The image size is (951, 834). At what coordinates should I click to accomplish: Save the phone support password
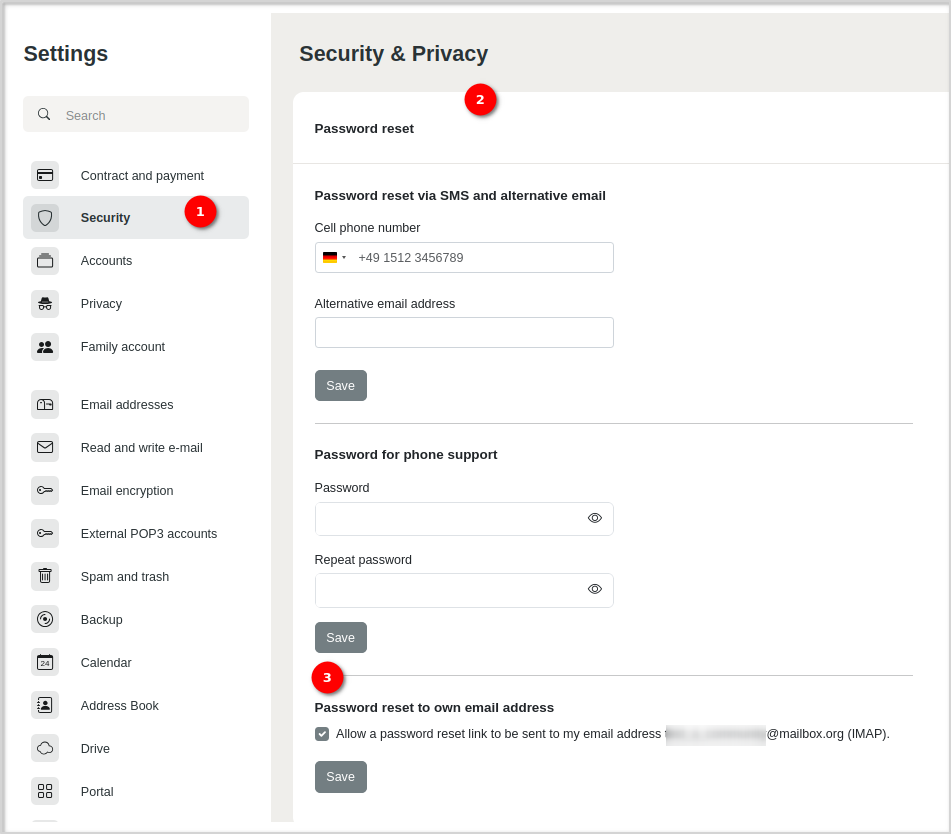340,638
